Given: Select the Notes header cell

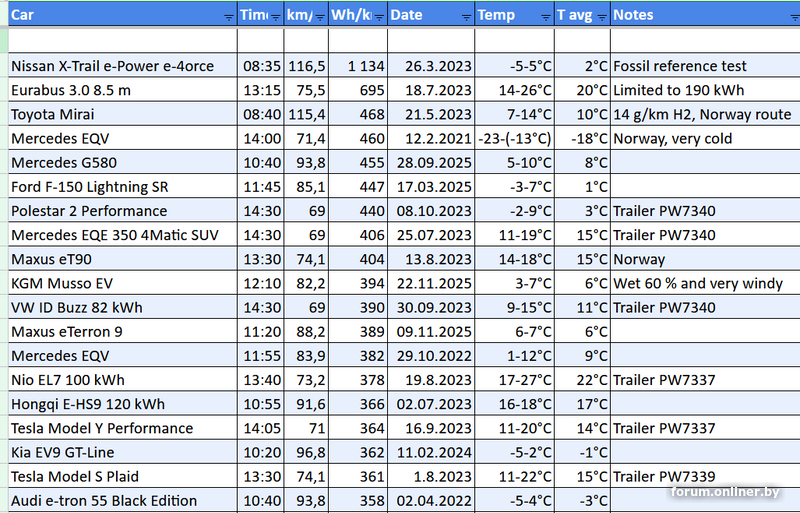Looking at the screenshot, I should coord(705,14).
